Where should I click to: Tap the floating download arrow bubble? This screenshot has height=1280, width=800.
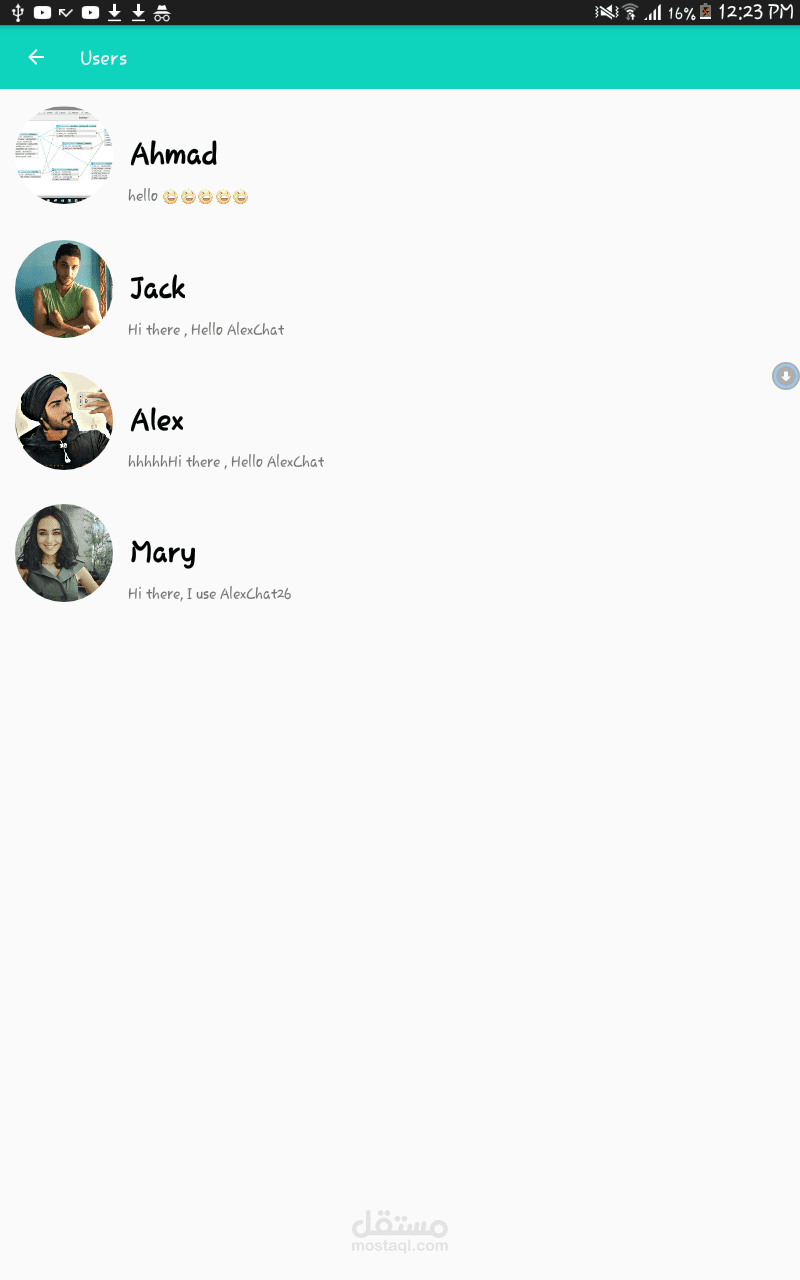(x=786, y=376)
